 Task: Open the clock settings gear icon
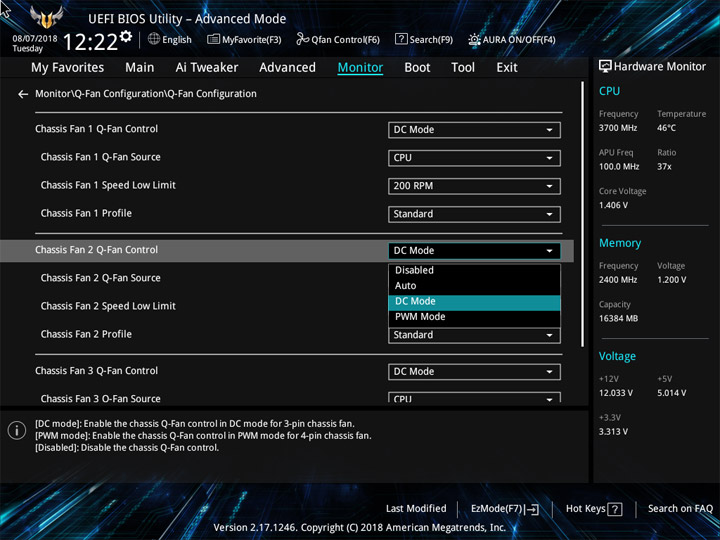126,36
